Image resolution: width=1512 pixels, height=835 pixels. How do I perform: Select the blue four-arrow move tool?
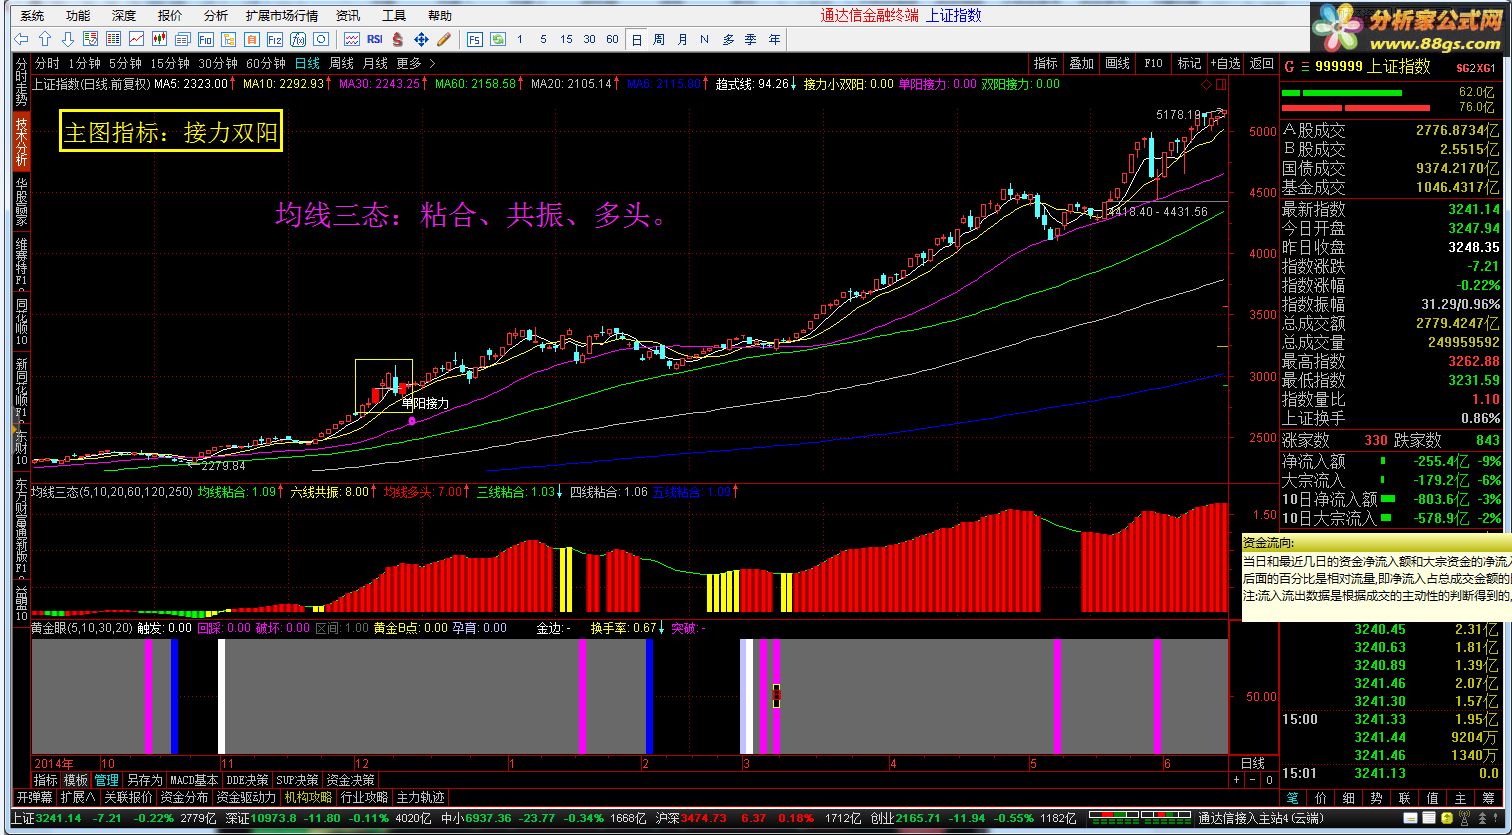point(421,39)
